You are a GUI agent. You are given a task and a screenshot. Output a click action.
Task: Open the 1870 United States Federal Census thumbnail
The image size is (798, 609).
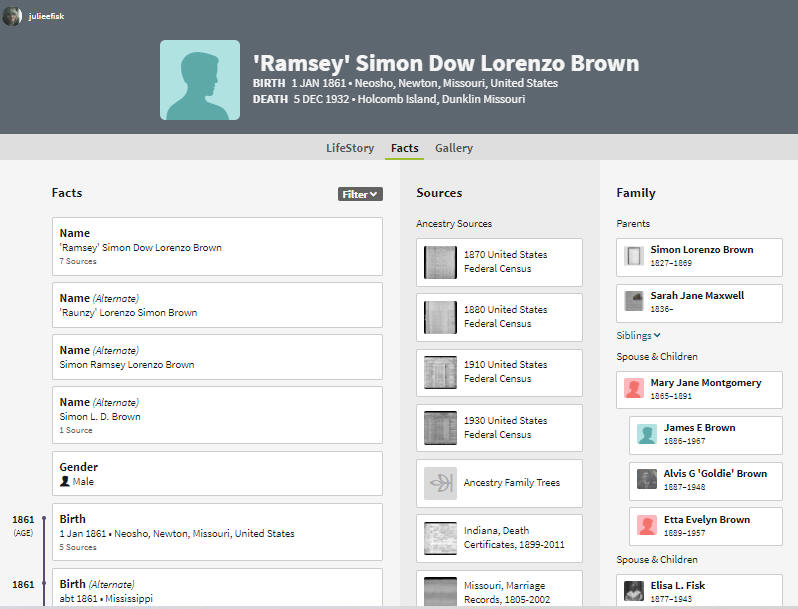[x=440, y=262]
